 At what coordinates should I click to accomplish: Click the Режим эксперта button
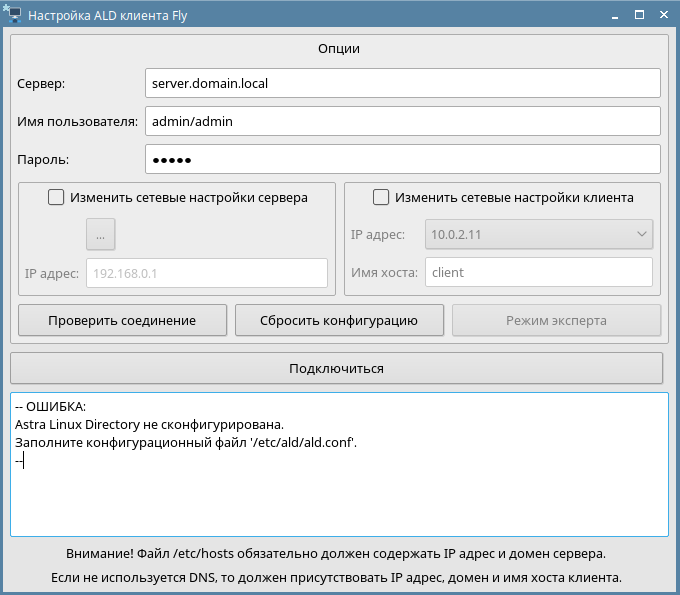click(556, 320)
